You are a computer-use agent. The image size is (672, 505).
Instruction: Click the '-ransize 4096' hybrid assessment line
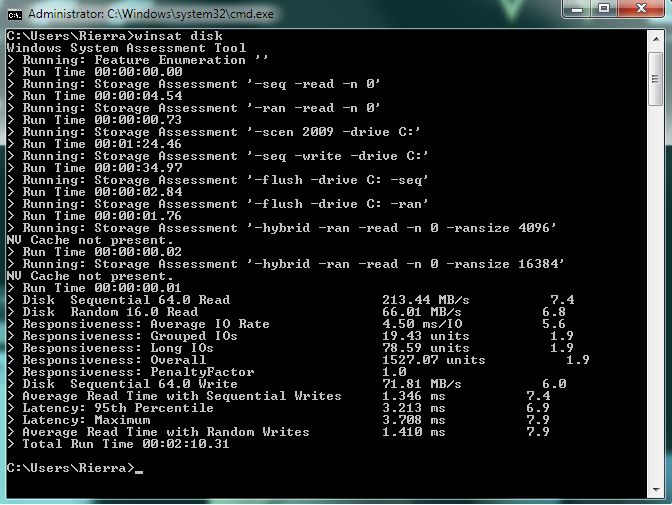(282, 228)
